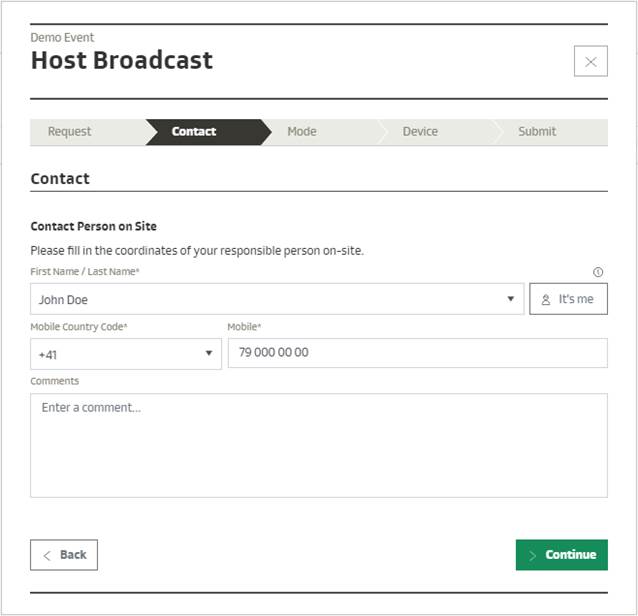Click the Back button
638x616 pixels.
(x=64, y=555)
